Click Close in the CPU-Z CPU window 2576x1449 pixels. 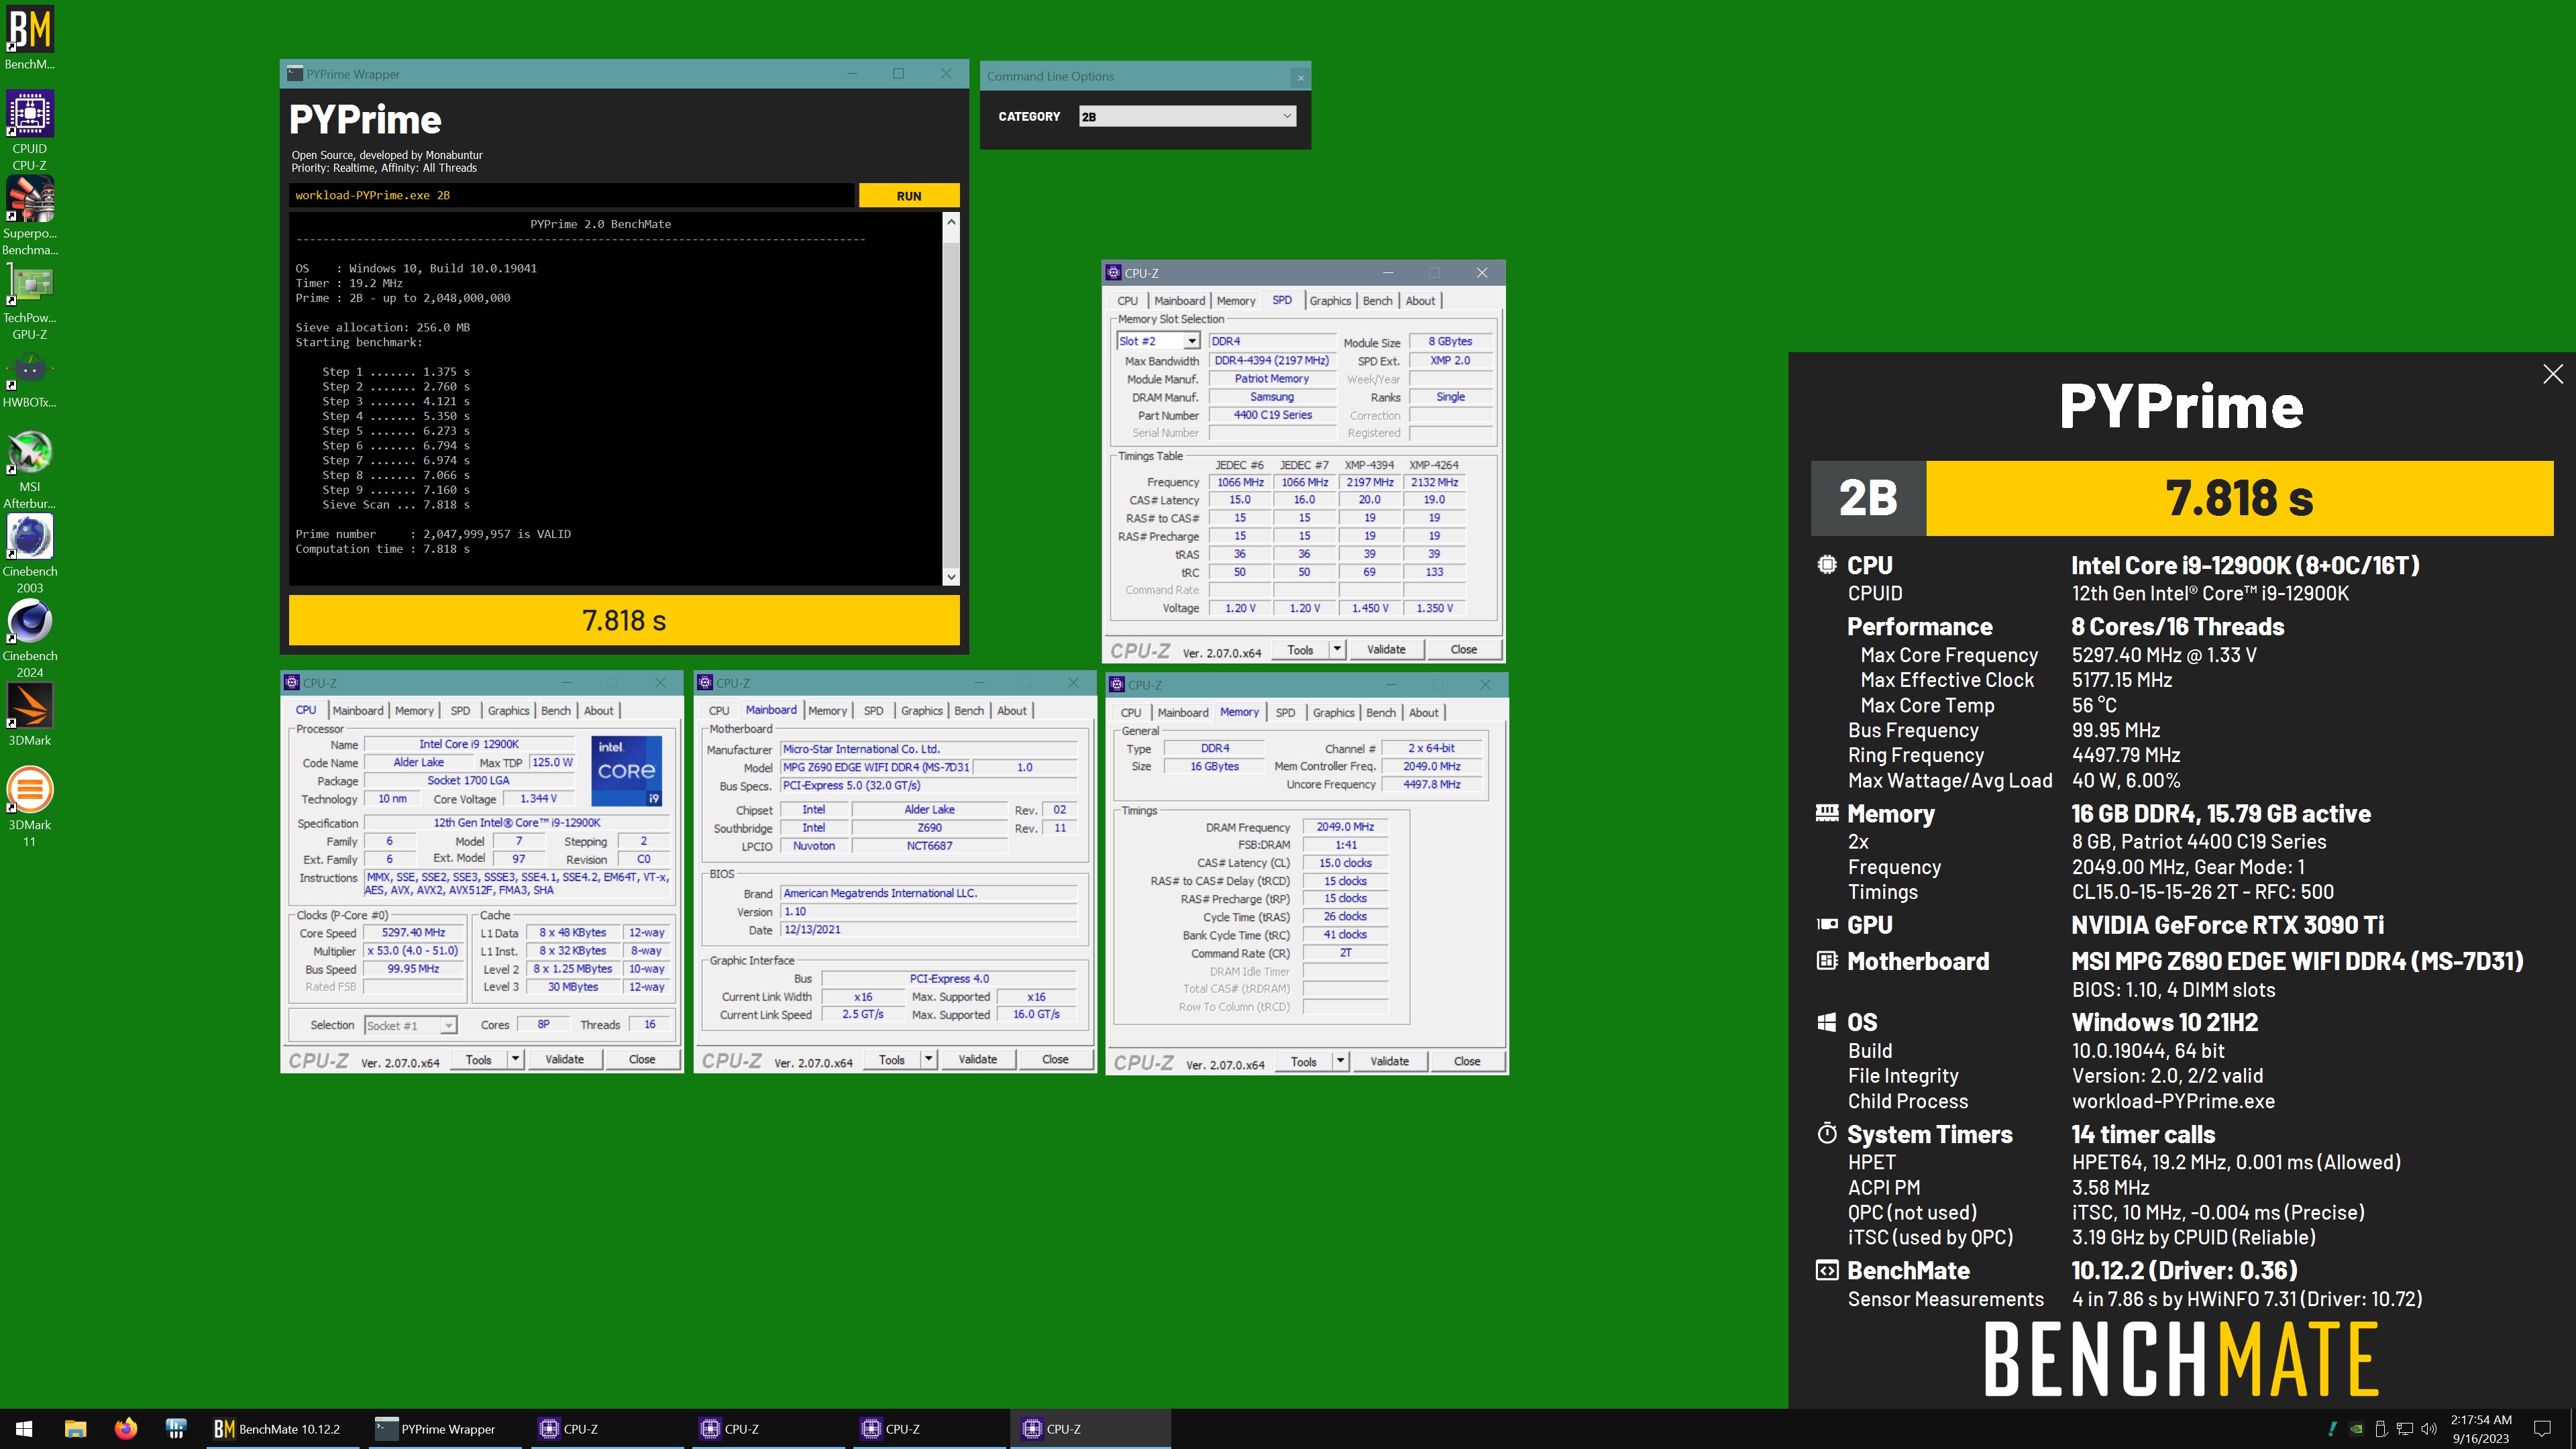point(642,1059)
